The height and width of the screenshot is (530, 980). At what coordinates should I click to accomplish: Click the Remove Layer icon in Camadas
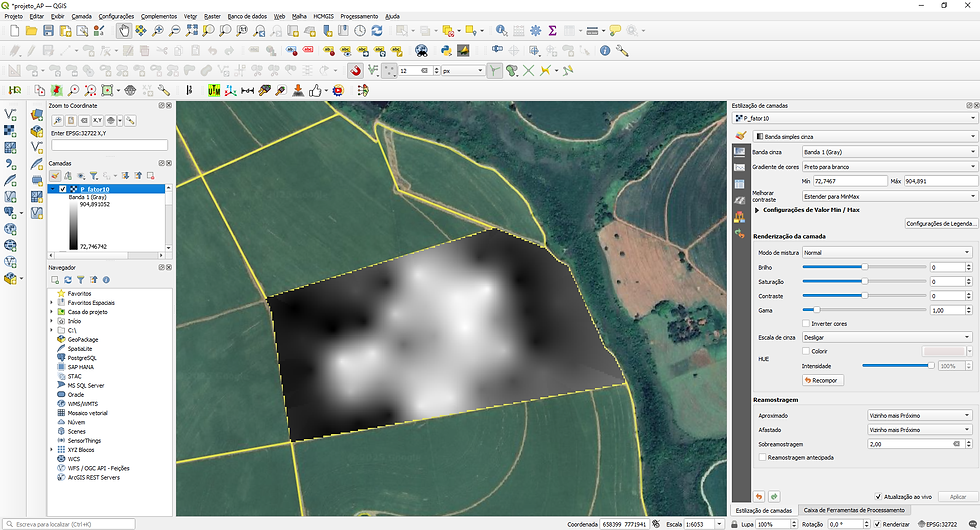coord(151,176)
